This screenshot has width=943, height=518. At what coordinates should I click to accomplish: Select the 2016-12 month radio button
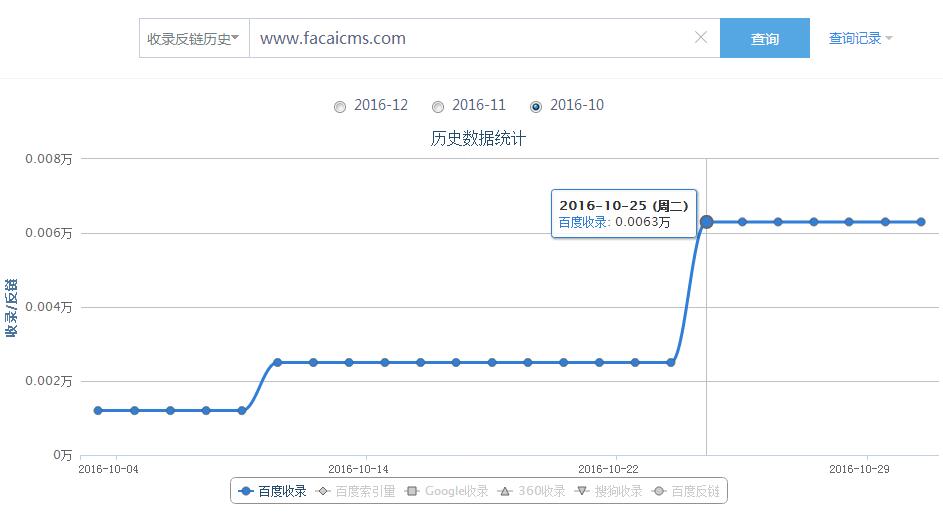click(340, 107)
